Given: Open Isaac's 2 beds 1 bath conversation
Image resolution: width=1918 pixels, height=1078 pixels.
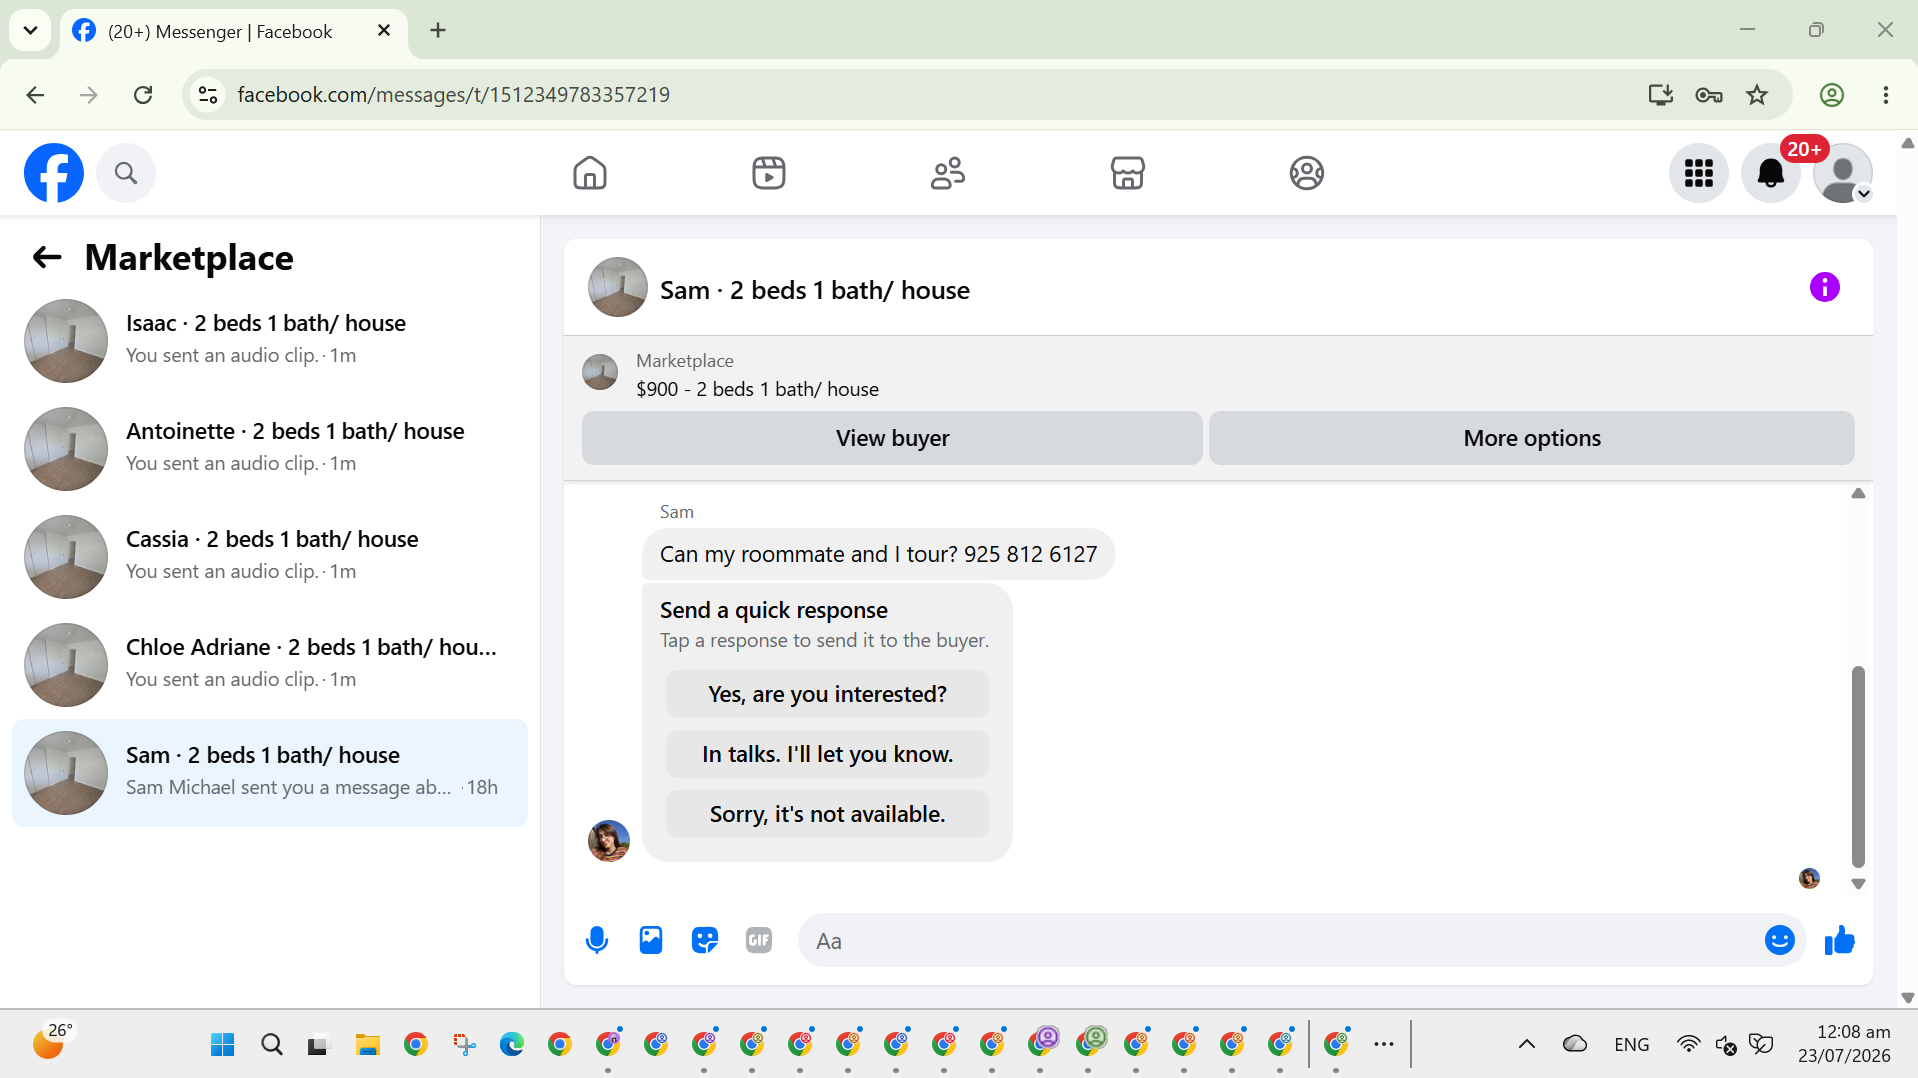Looking at the screenshot, I should tap(270, 341).
